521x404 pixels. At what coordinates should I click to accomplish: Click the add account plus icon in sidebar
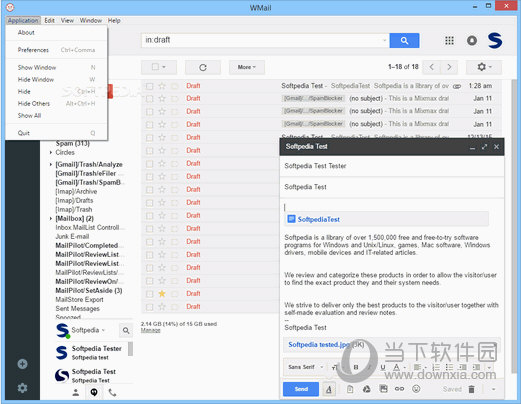pyautogui.click(x=22, y=364)
